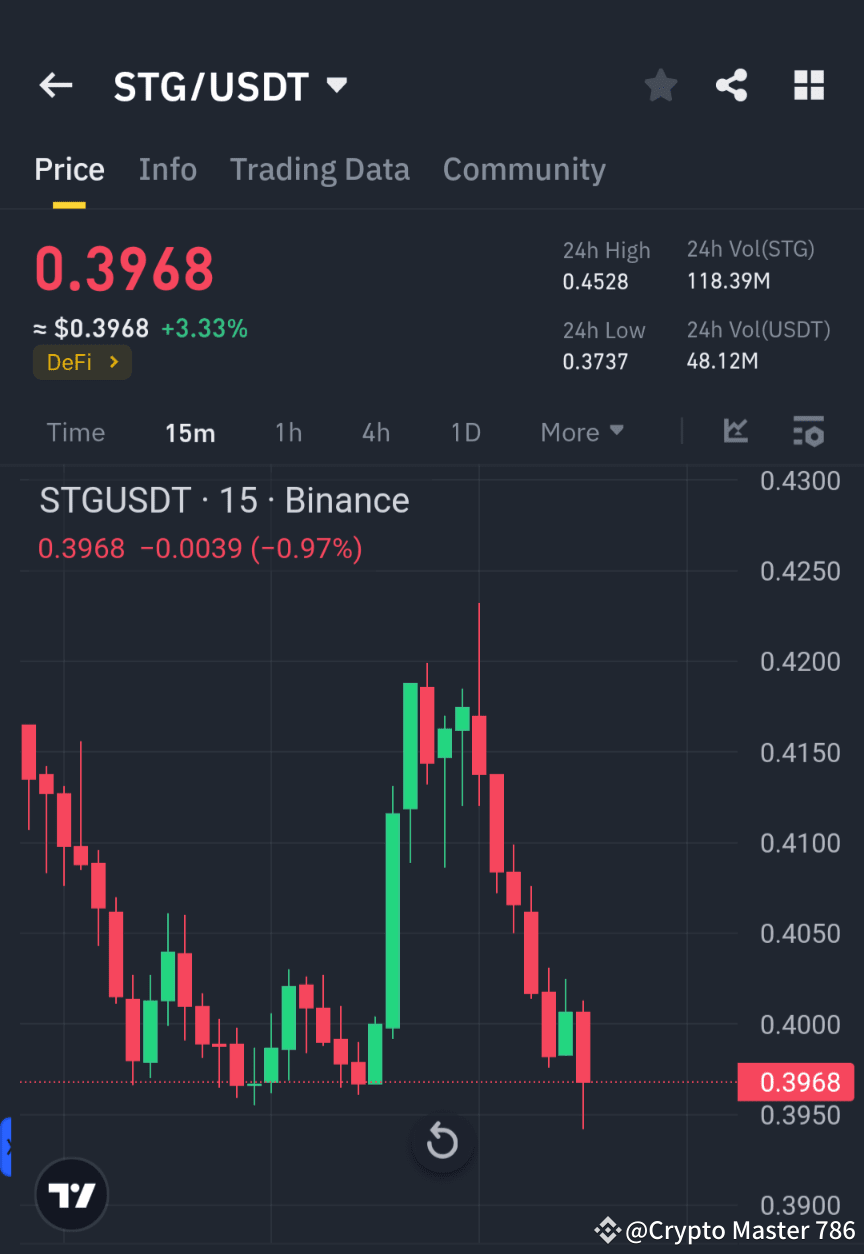The width and height of the screenshot is (864, 1254).
Task: Tap the refresh icon below the chart
Action: 441,1142
